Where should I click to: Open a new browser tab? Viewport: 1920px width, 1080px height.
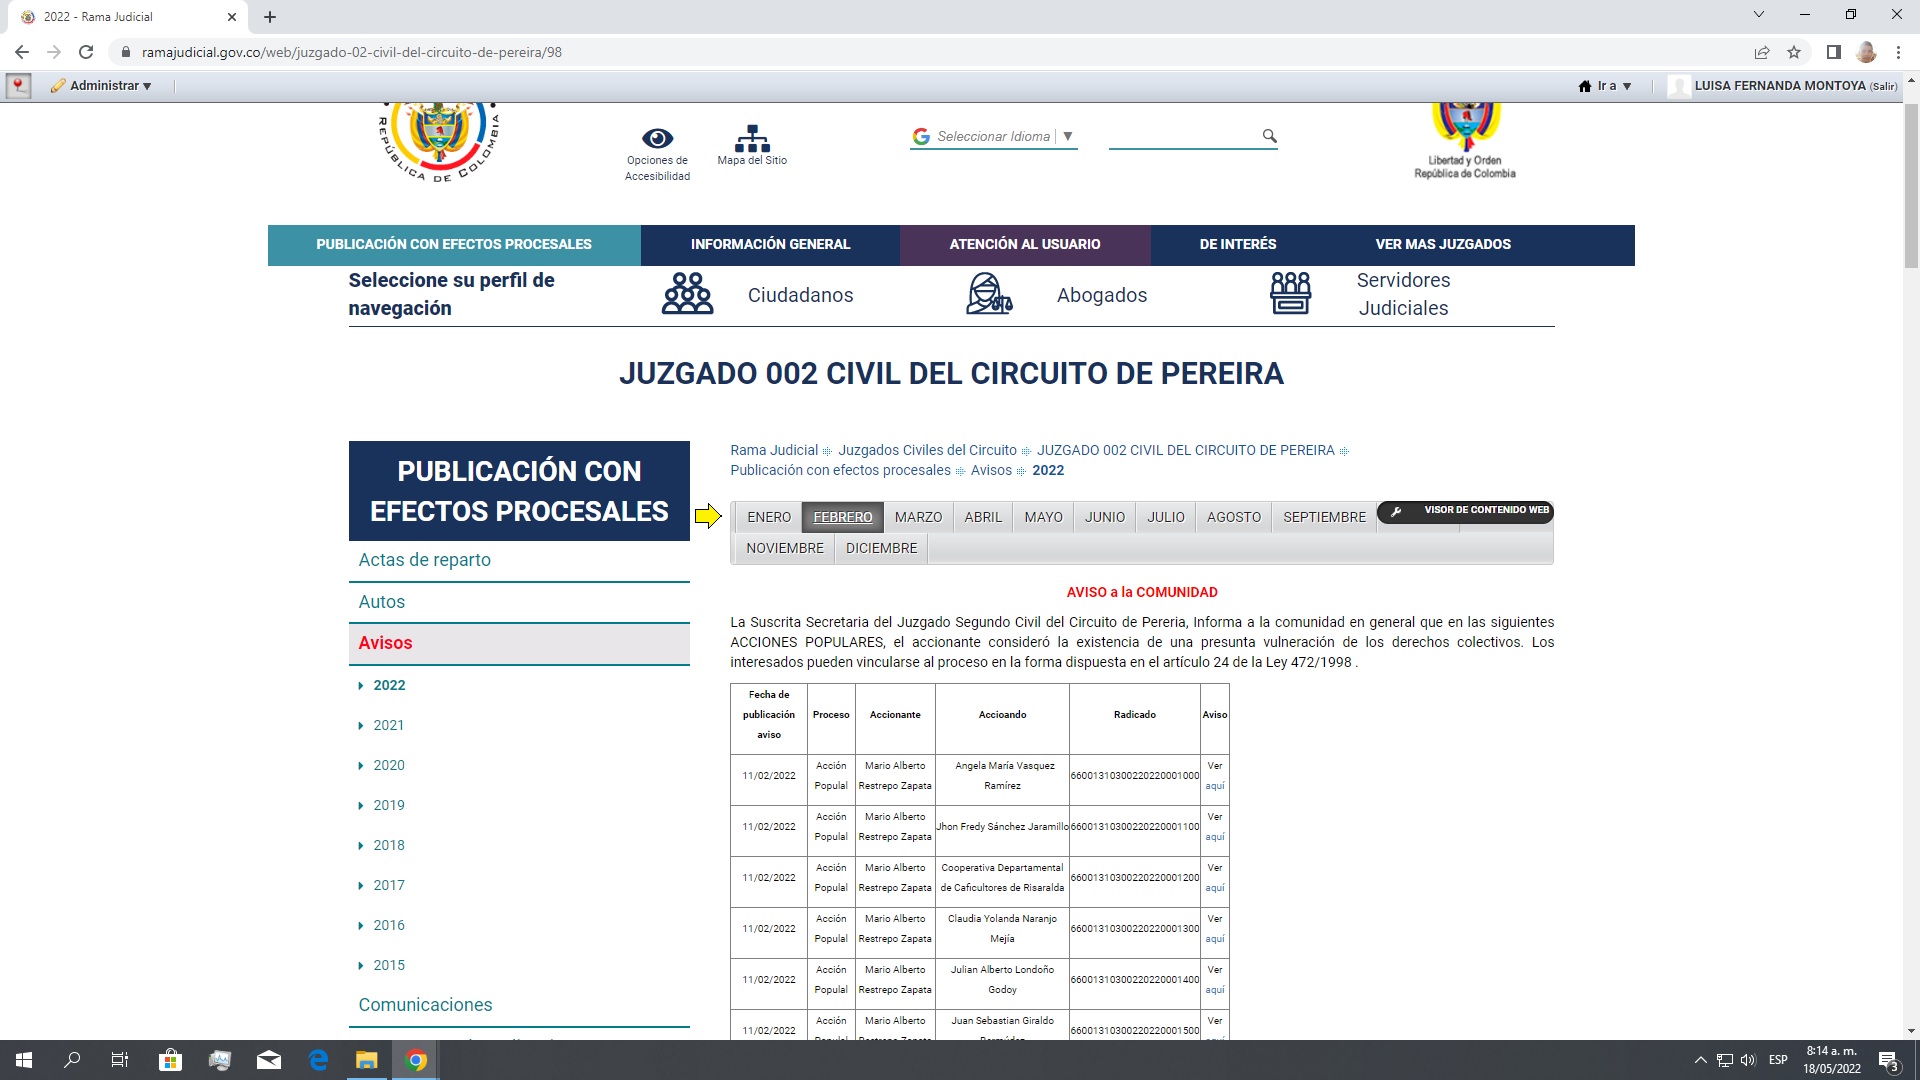tap(270, 17)
